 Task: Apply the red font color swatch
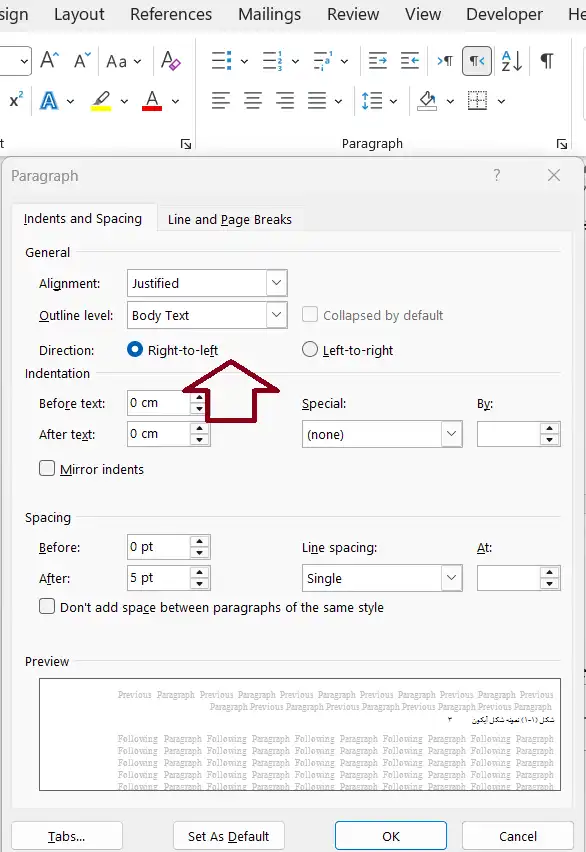click(152, 101)
